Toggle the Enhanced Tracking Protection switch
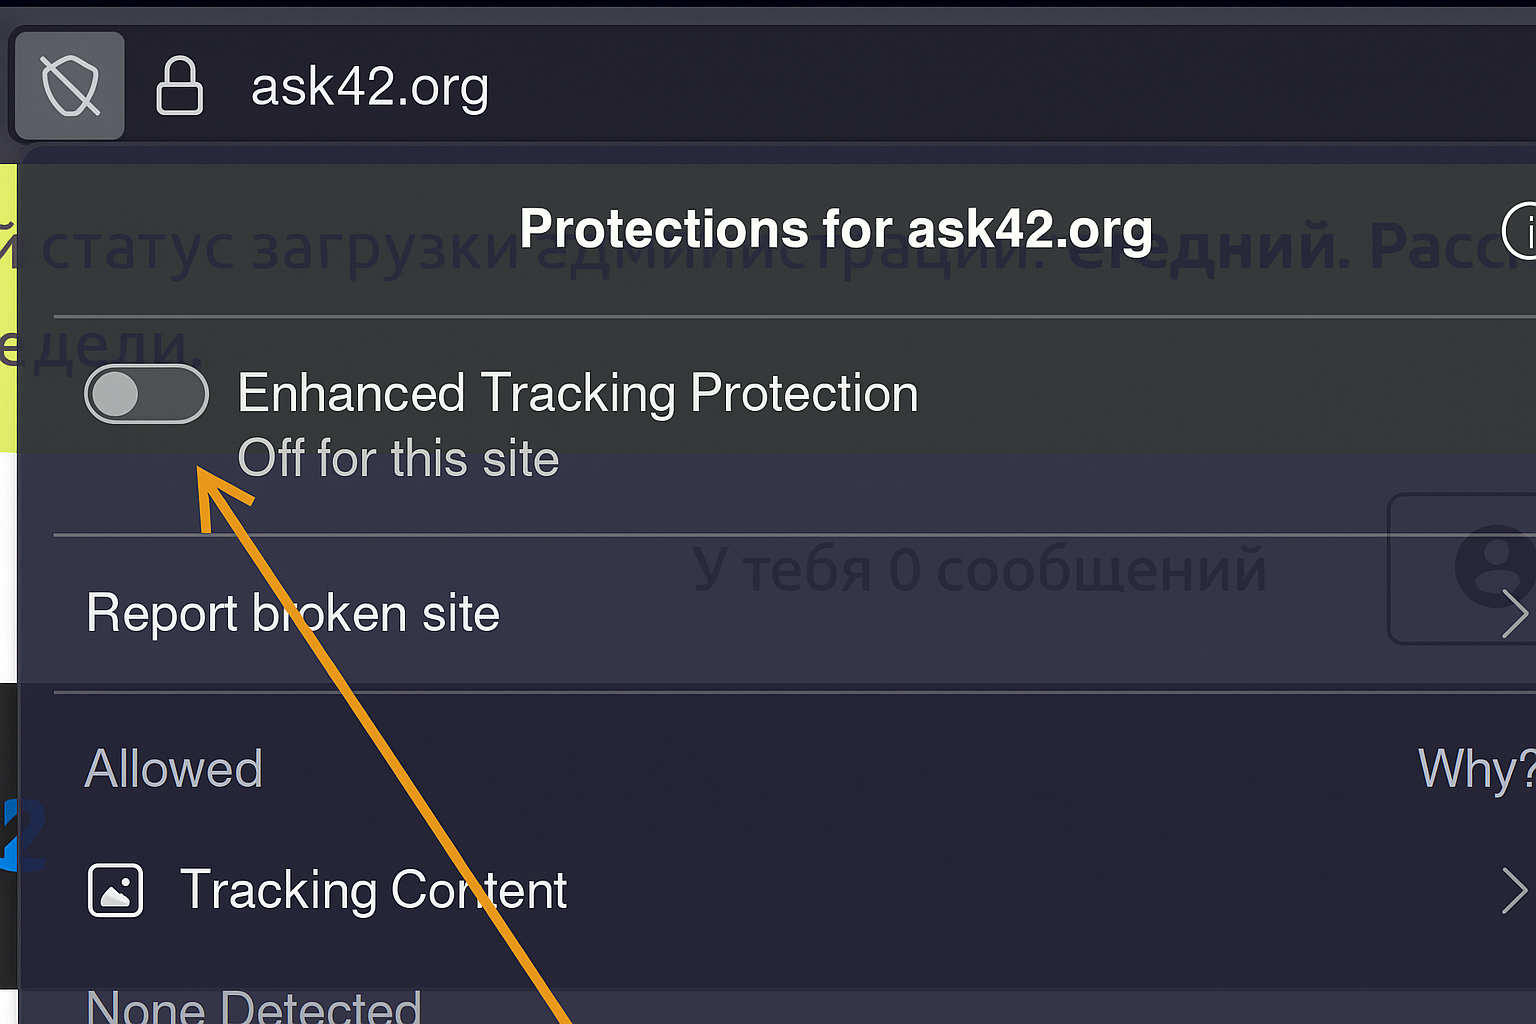 point(146,394)
